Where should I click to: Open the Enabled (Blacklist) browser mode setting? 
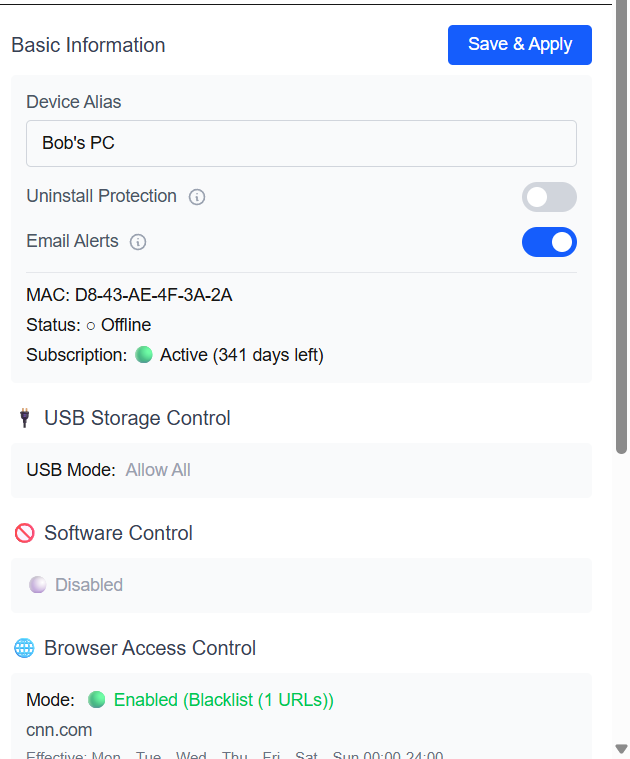[224, 700]
